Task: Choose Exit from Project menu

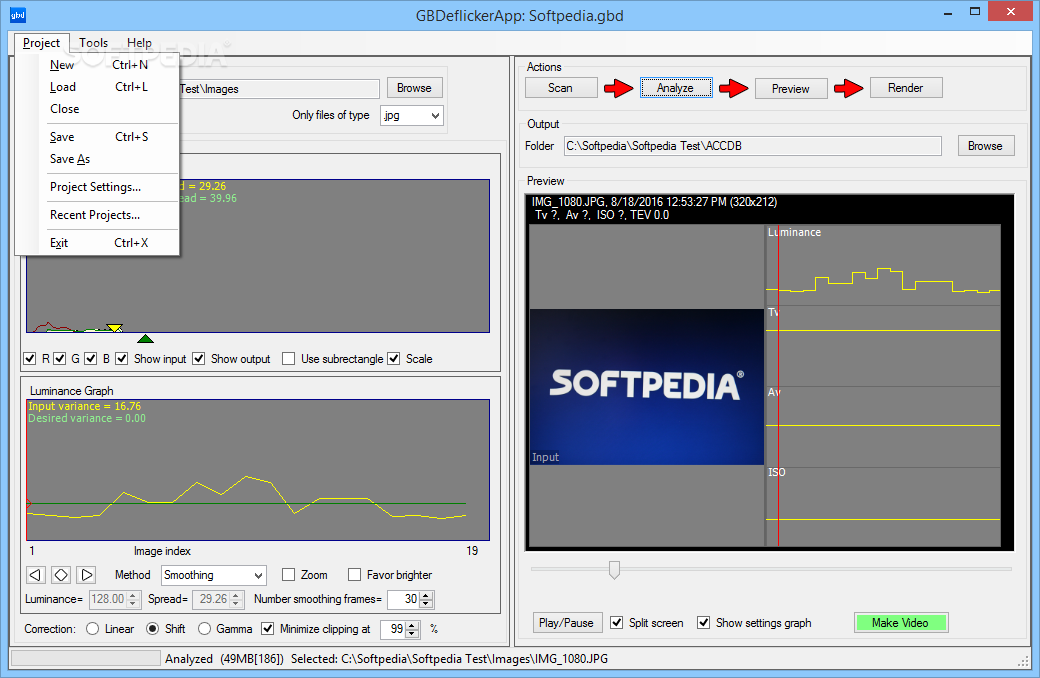Action: pos(98,243)
